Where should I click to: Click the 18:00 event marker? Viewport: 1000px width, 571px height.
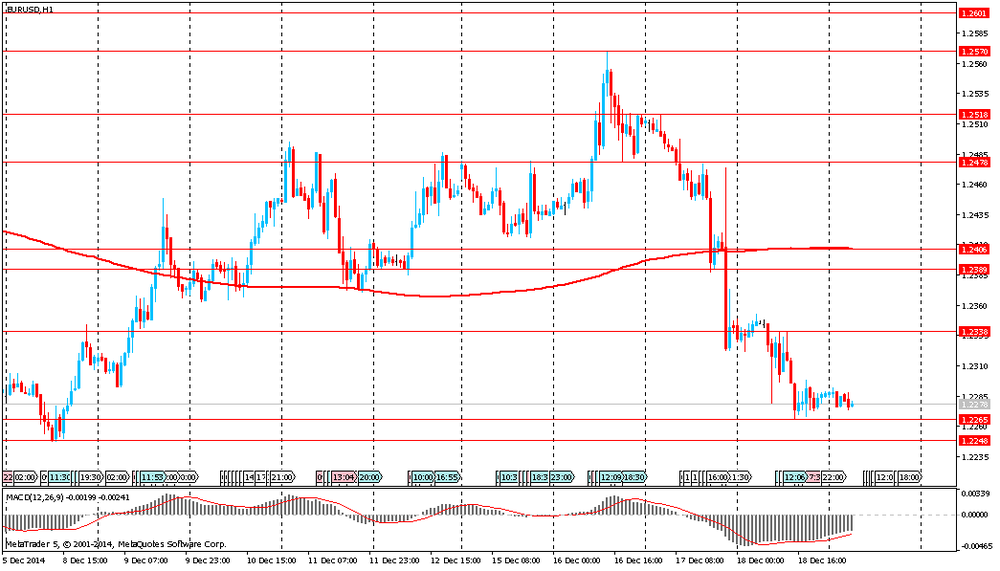909,477
